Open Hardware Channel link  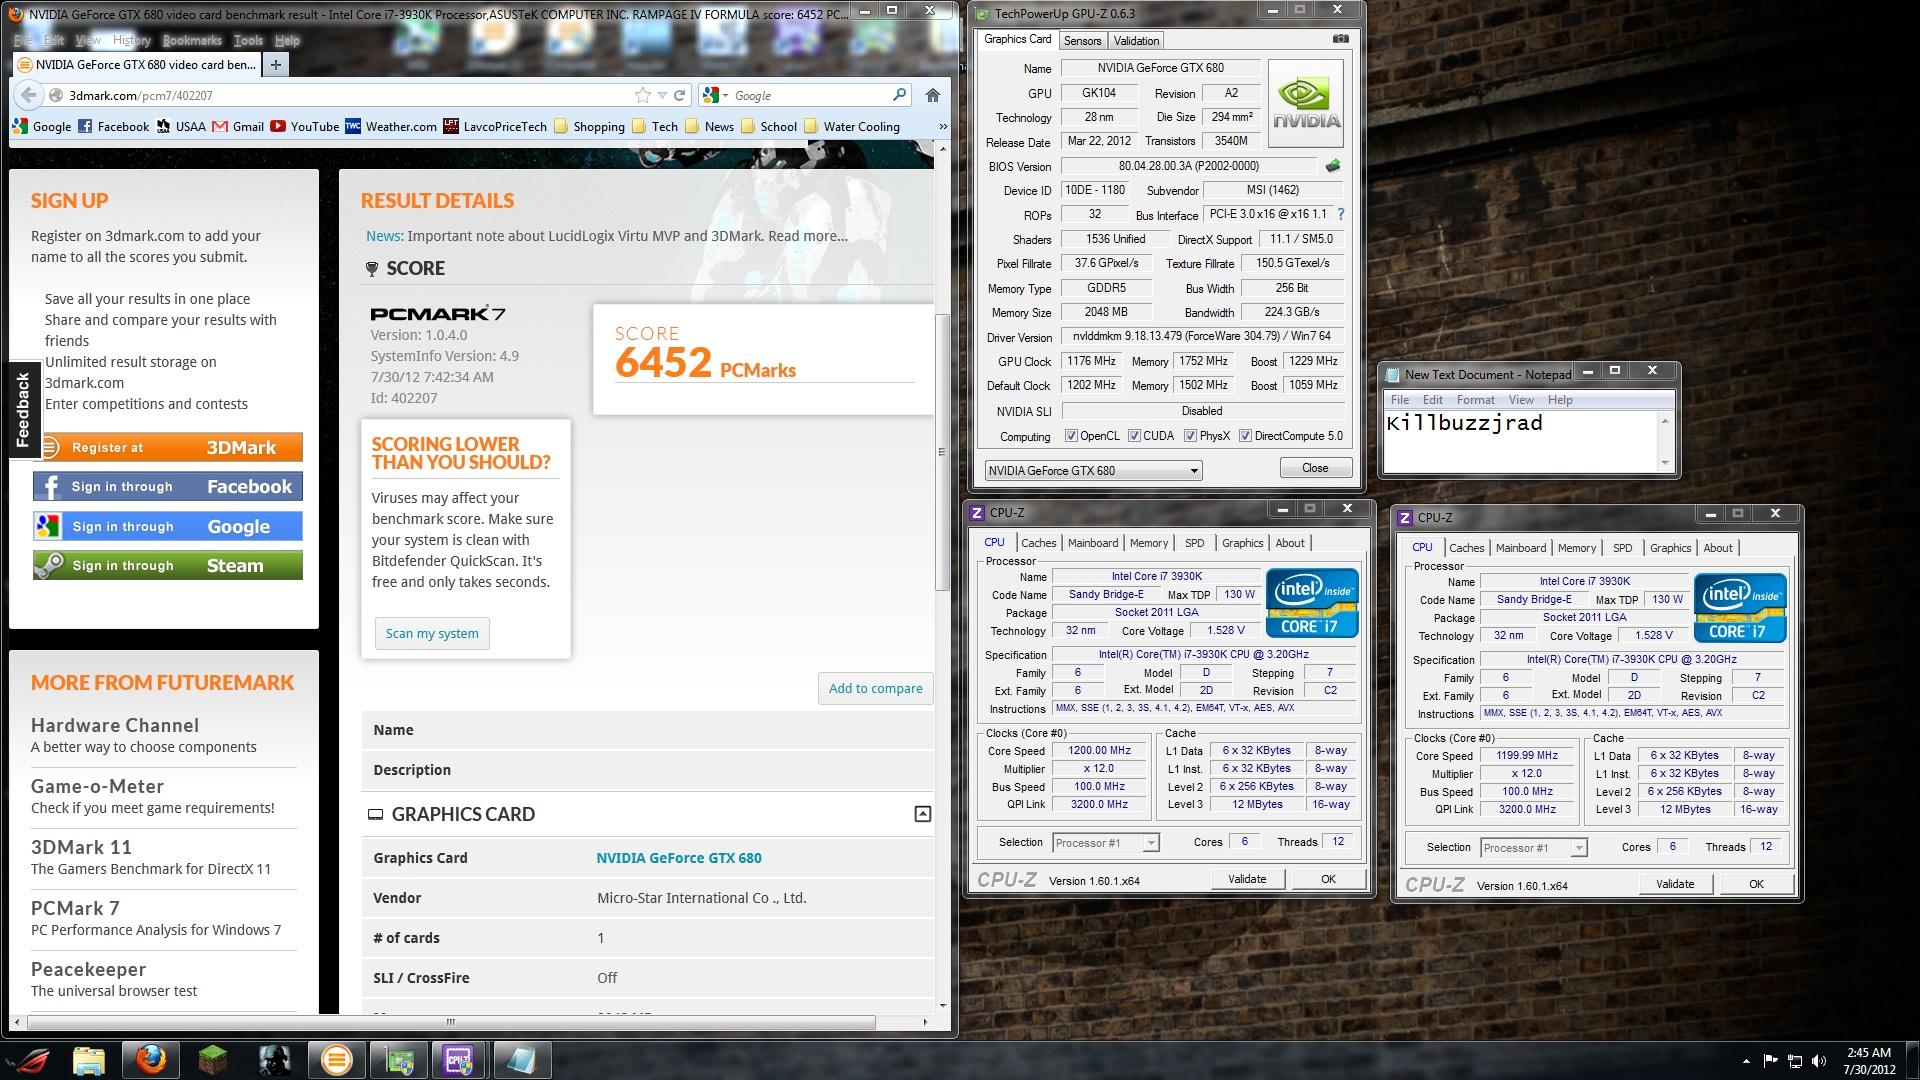[115, 725]
